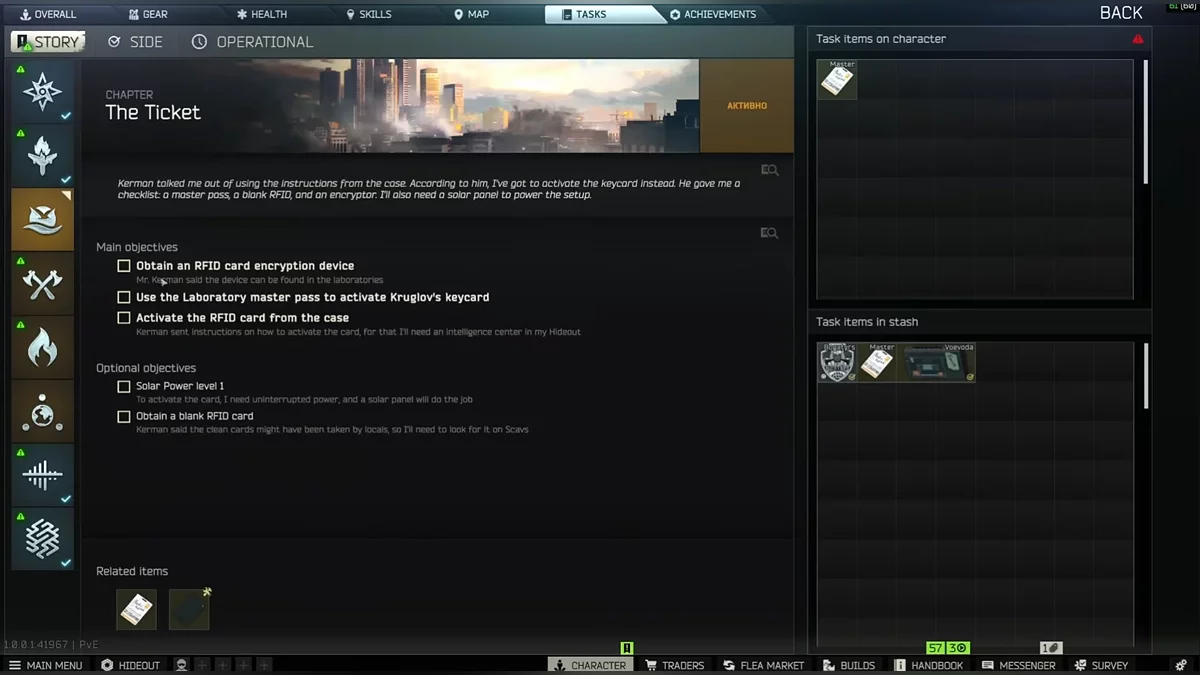Select Master card in character task items
Screen dimensions: 1200x675
(837, 80)
